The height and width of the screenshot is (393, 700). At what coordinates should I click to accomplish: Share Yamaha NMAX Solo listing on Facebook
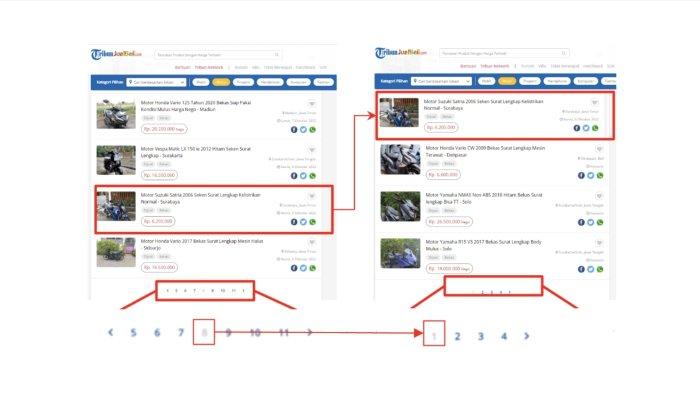click(581, 222)
